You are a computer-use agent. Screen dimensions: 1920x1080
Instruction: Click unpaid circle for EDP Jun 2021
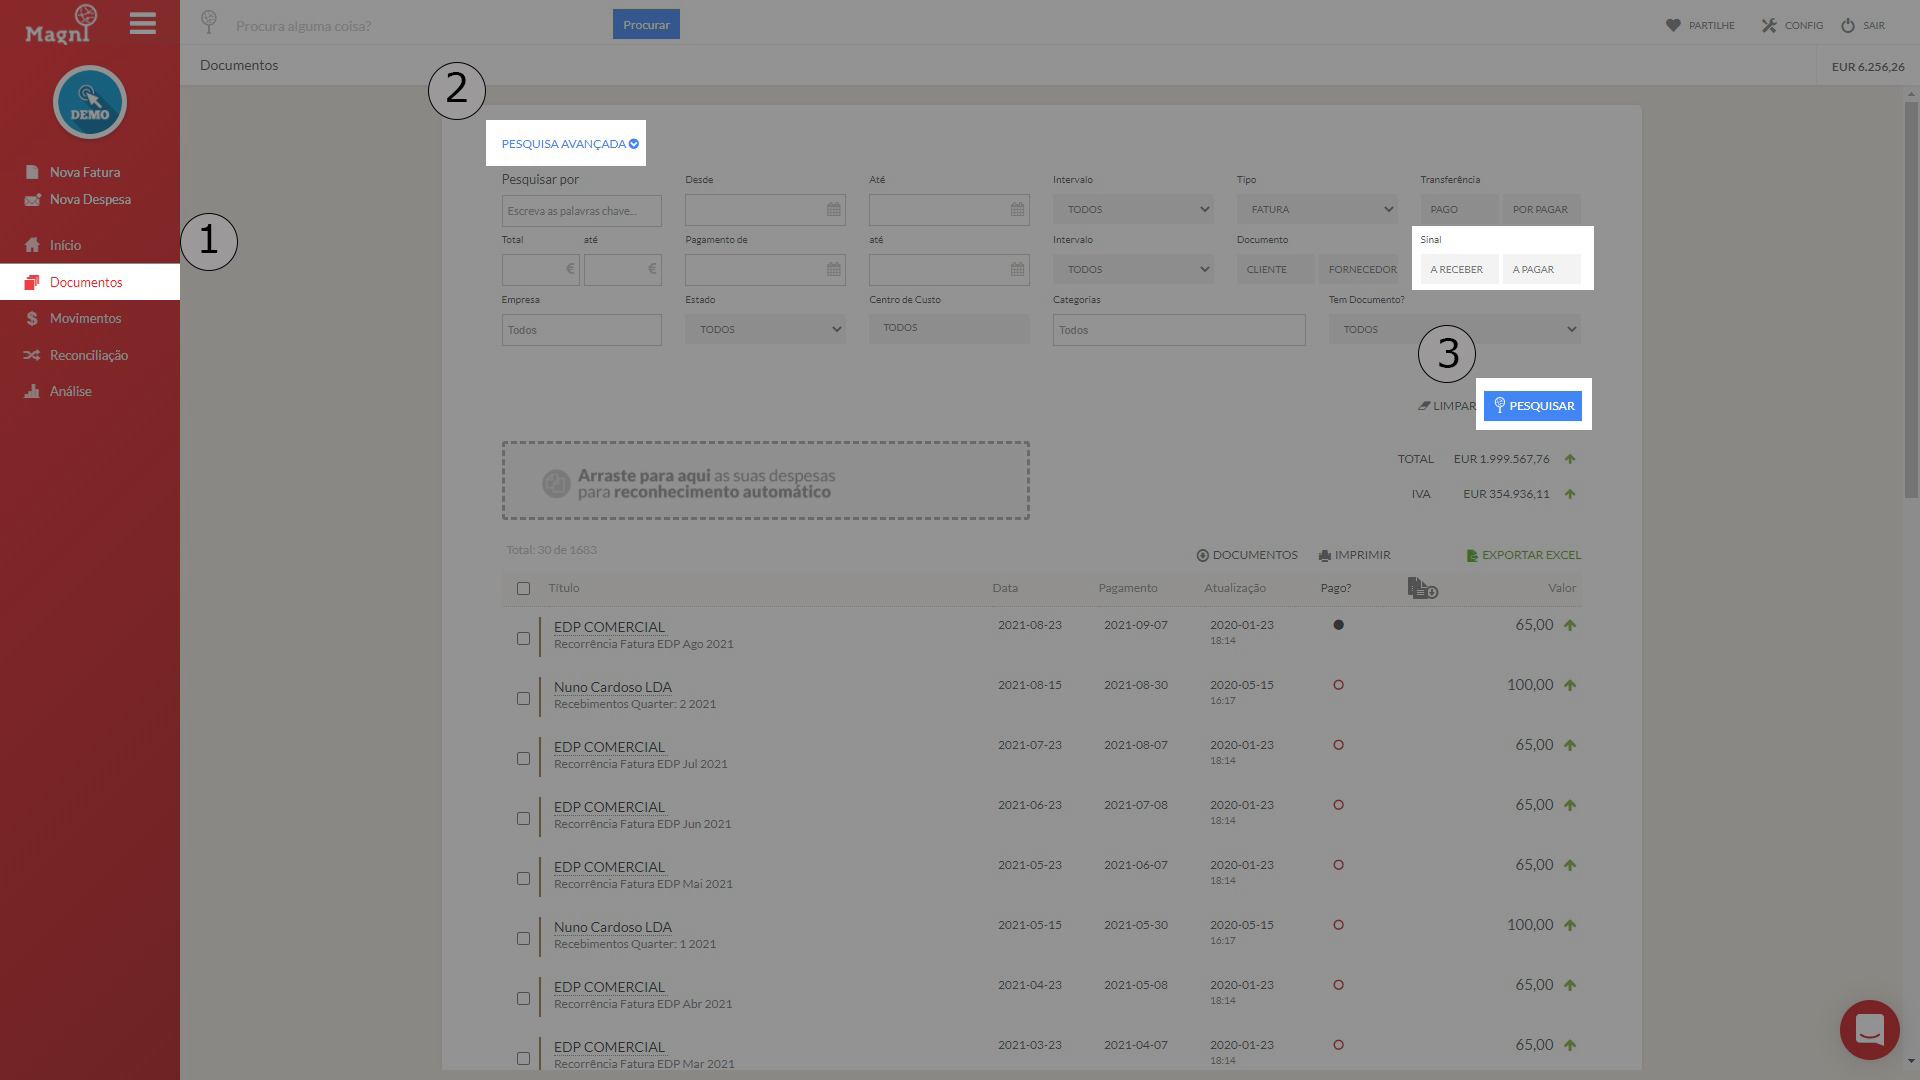(x=1338, y=805)
